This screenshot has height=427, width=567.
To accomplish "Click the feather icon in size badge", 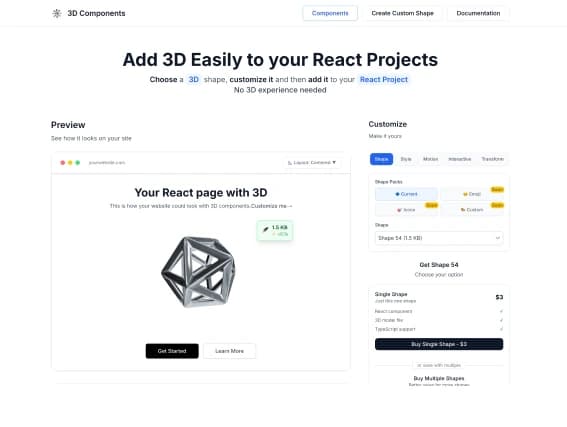I will (x=265, y=229).
